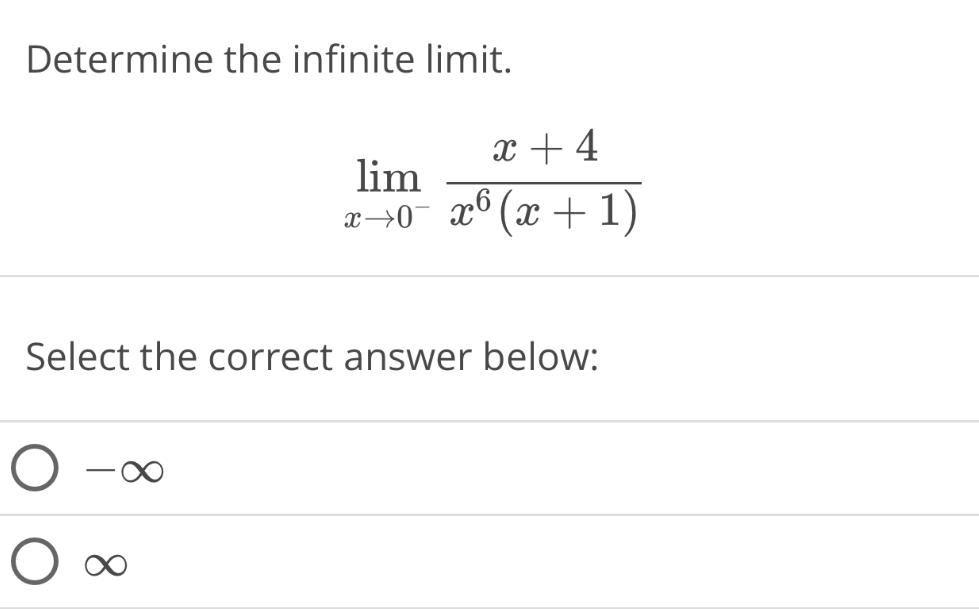979x609 pixels.
Task: Click the circle next to ∞
Action: click(x=33, y=561)
